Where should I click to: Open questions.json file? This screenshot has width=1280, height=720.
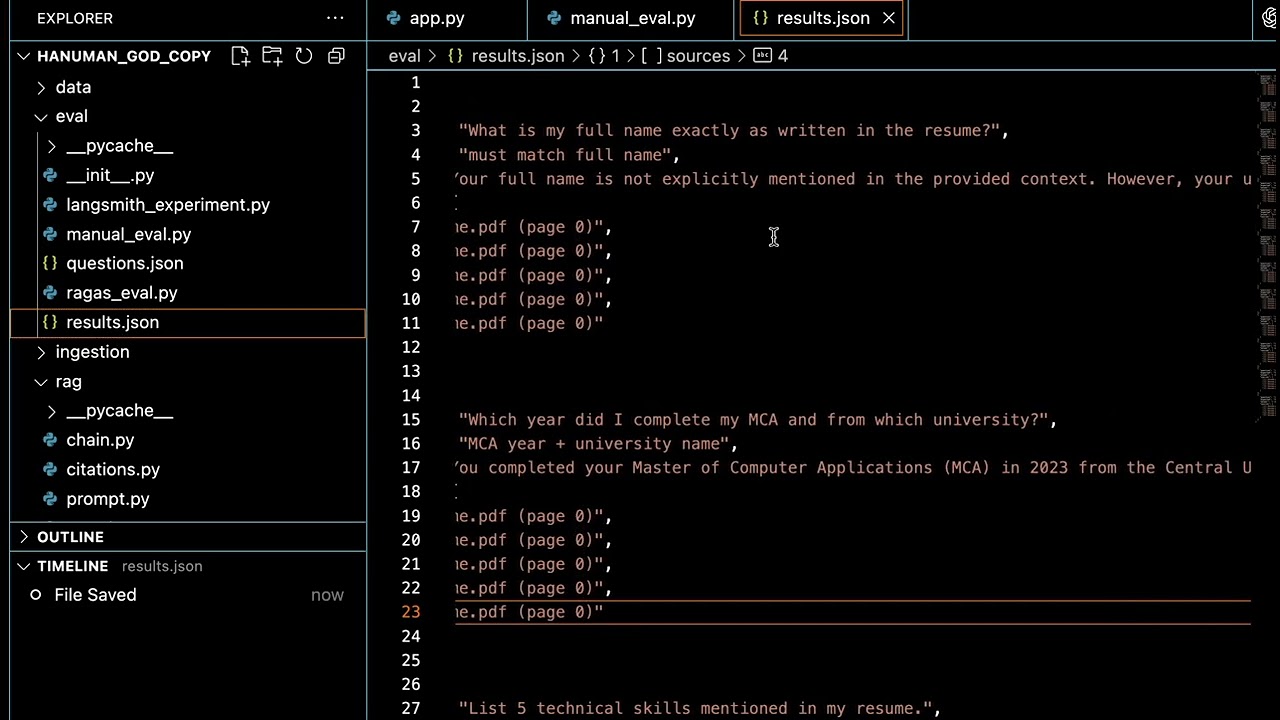(124, 263)
